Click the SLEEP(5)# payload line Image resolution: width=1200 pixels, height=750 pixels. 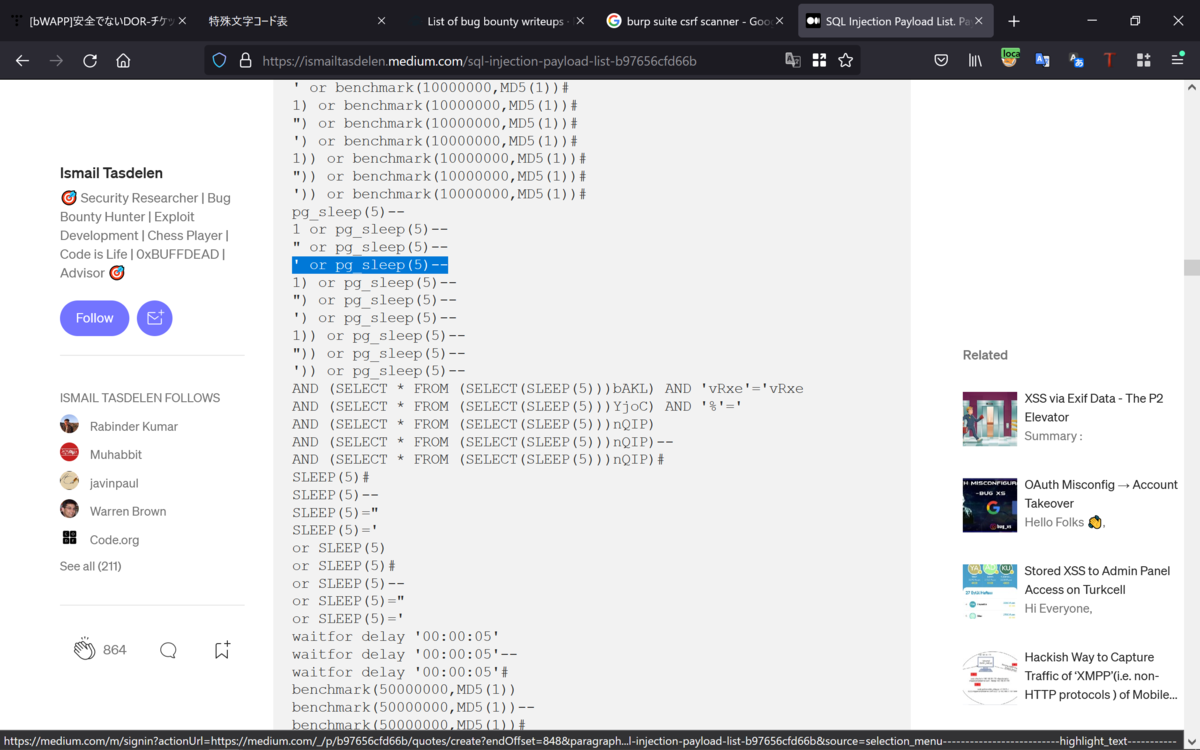click(x=331, y=477)
